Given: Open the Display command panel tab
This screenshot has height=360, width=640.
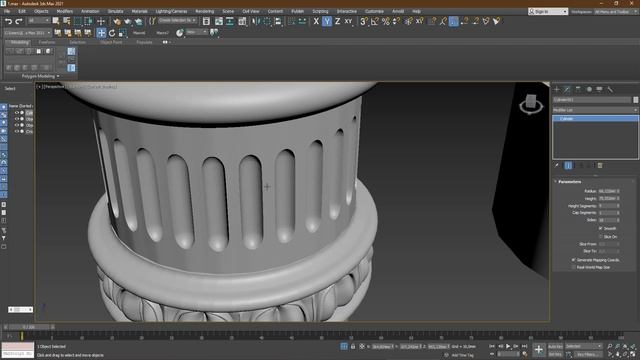Looking at the screenshot, I should pos(599,89).
